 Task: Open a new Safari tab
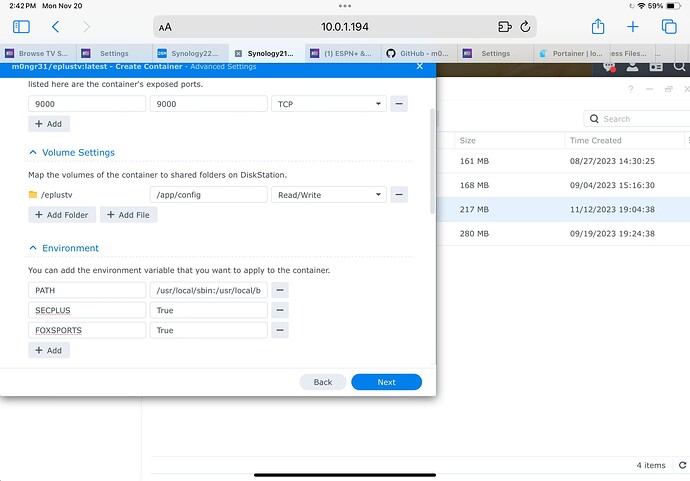click(633, 27)
